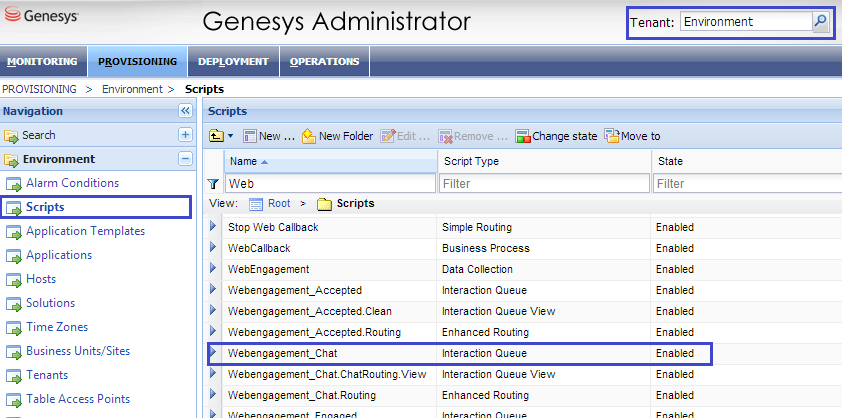
Task: Select the Webengagement_Chat.Routing script
Action: coord(302,395)
